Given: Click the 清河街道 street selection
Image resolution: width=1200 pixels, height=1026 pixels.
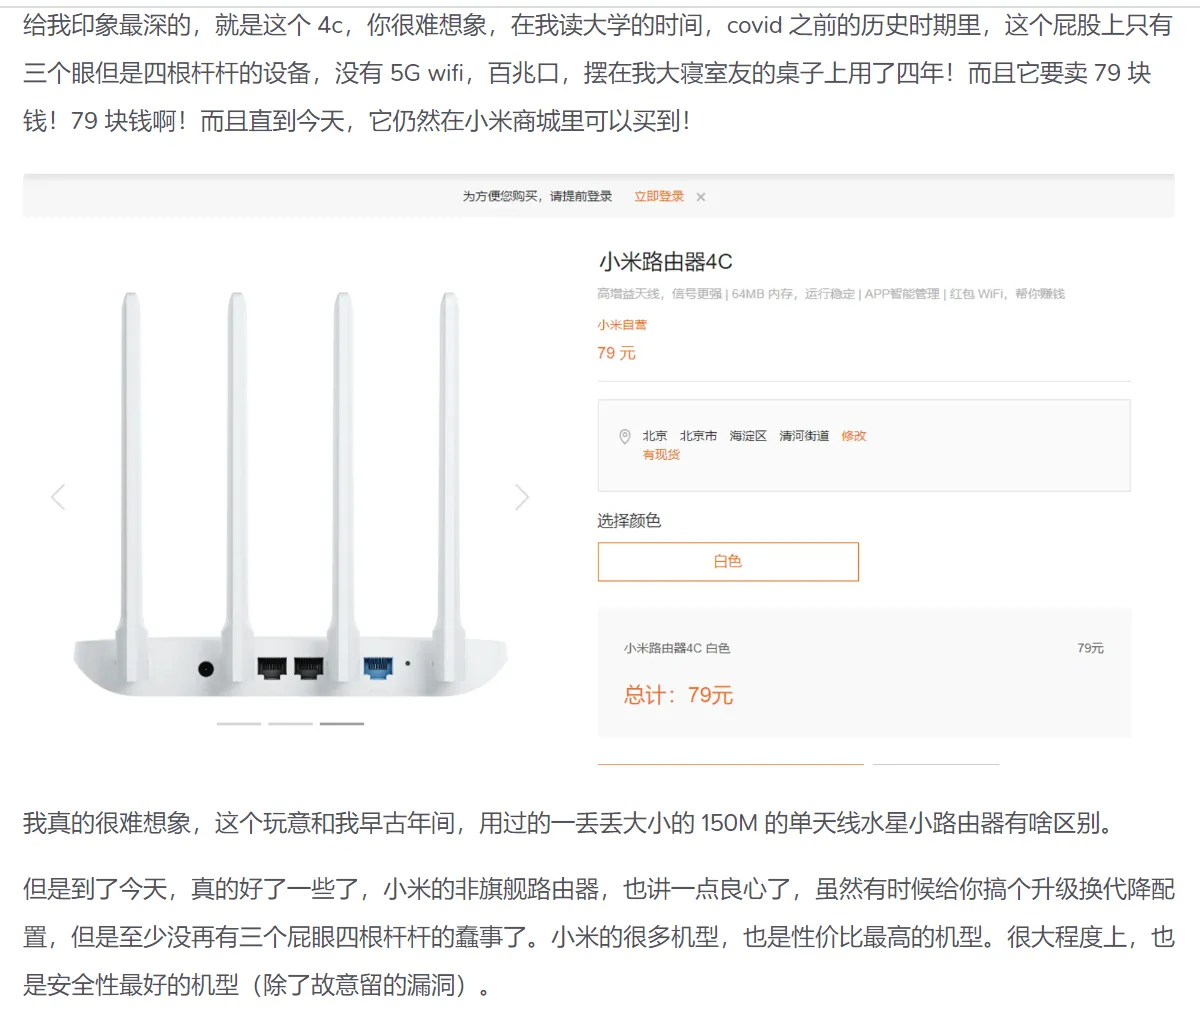Looking at the screenshot, I should (x=804, y=436).
